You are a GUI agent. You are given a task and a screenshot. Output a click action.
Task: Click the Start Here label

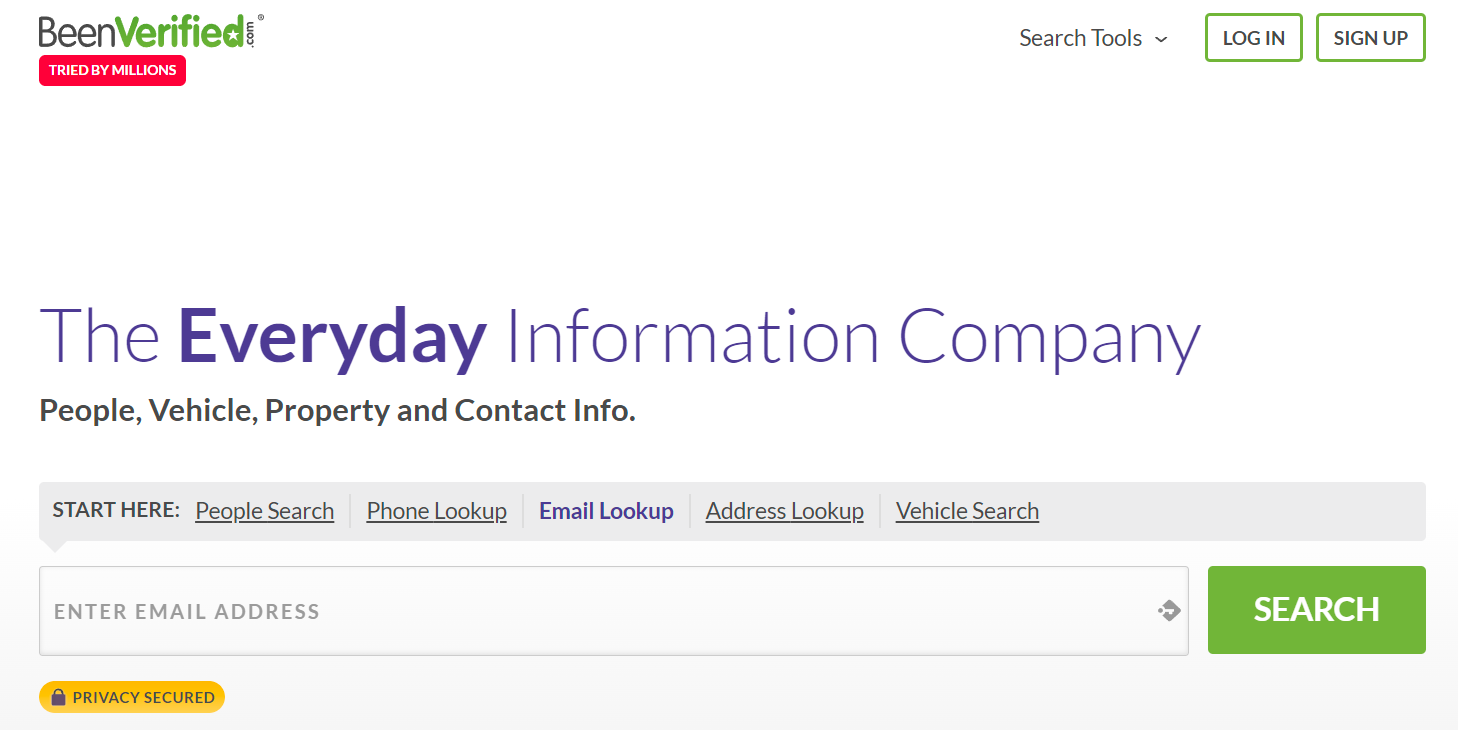(116, 510)
